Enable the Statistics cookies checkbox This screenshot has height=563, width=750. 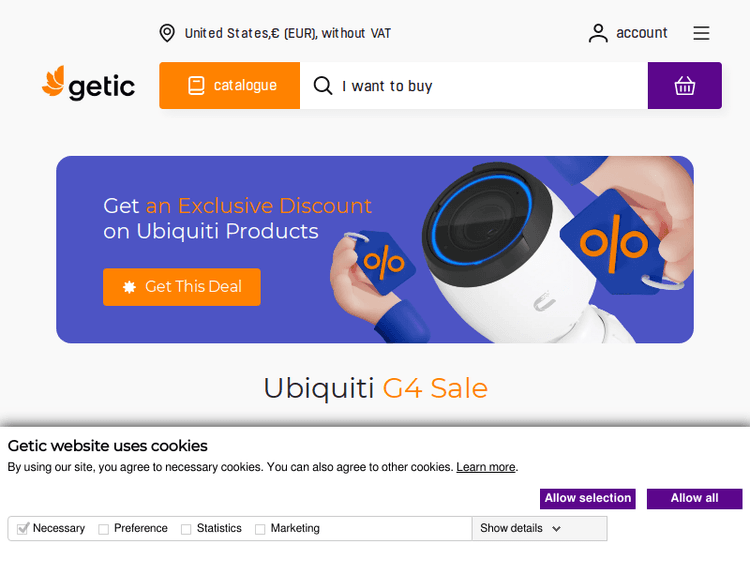[186, 529]
